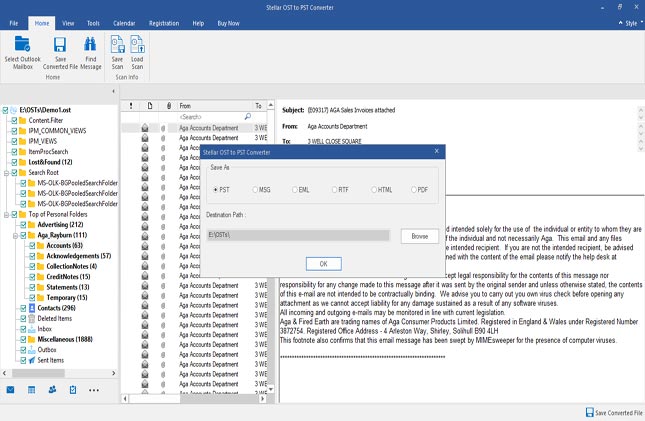
Task: Sort by the From column header
Action: [x=214, y=106]
